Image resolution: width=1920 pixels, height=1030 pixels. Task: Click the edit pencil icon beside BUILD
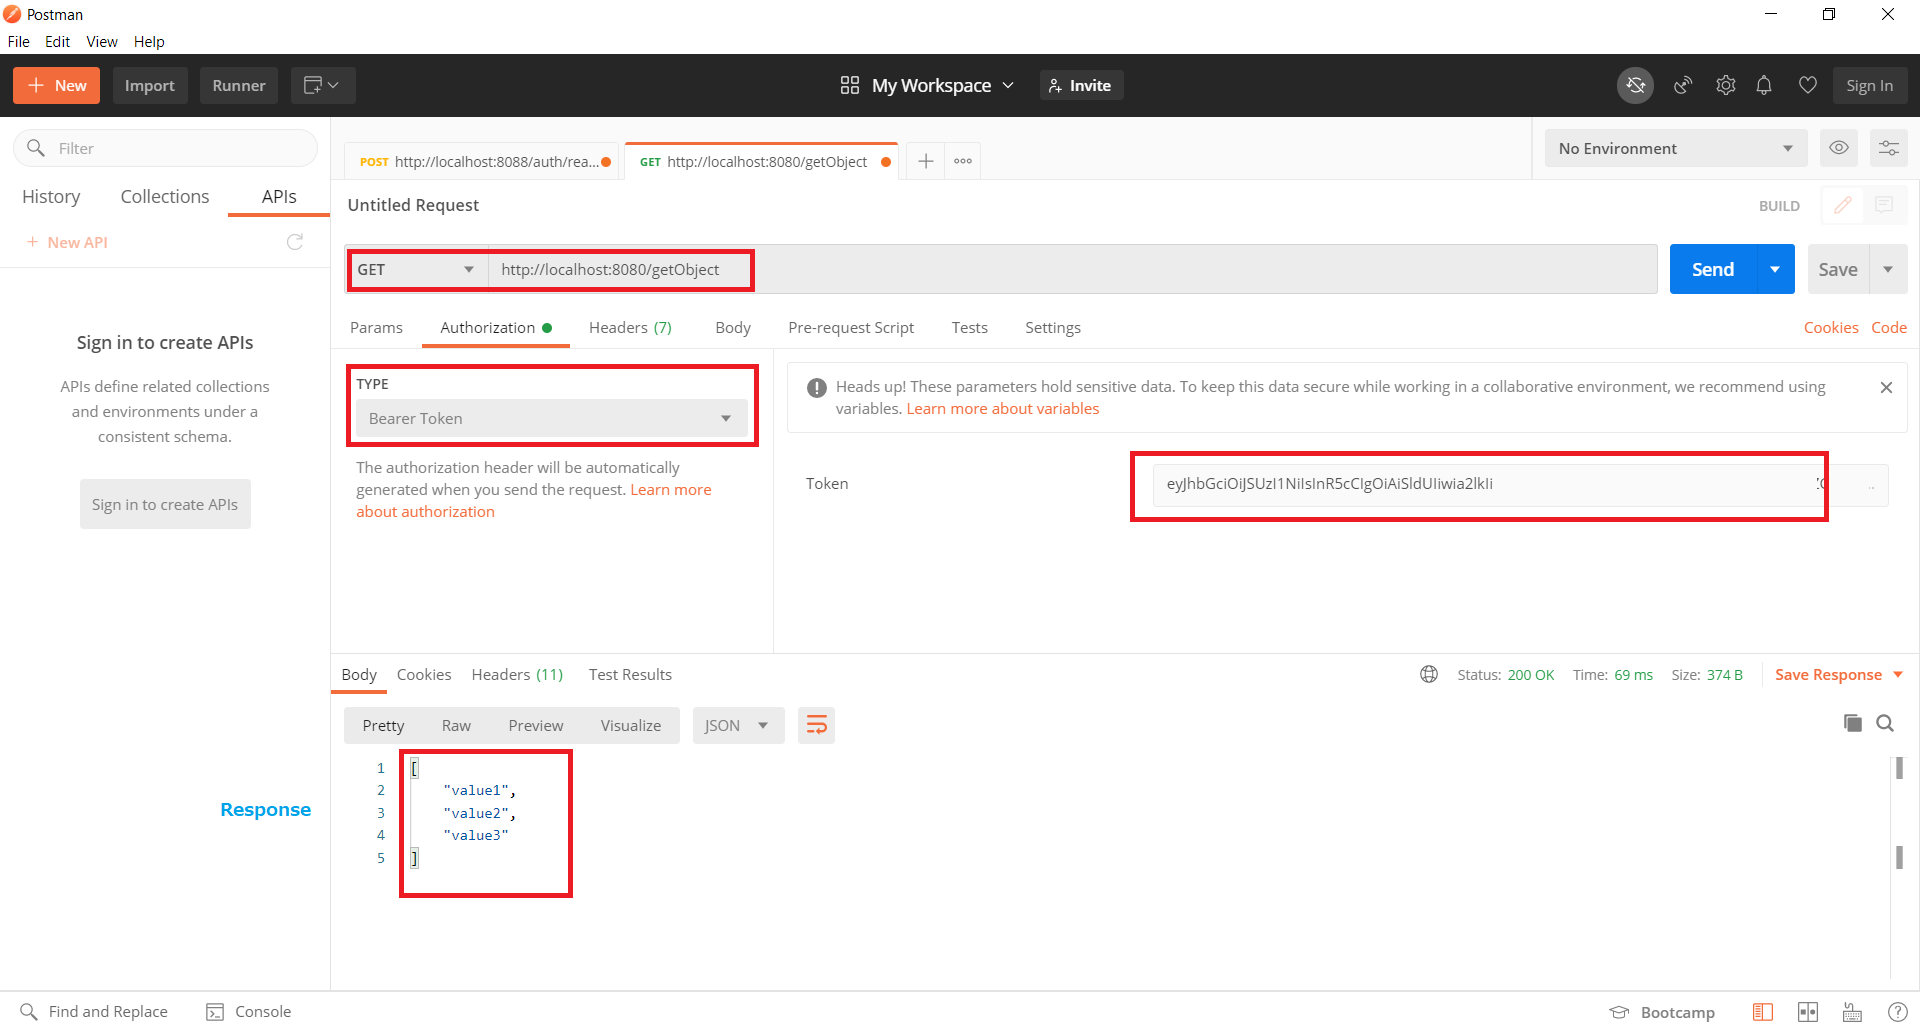tap(1842, 205)
